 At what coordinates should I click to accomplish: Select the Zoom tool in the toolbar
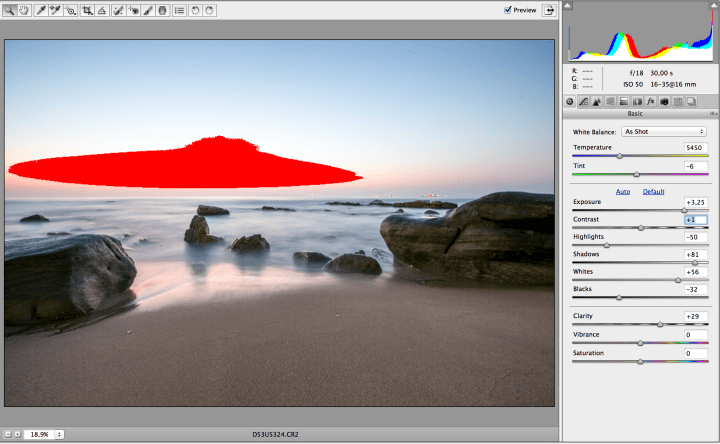(x=10, y=10)
